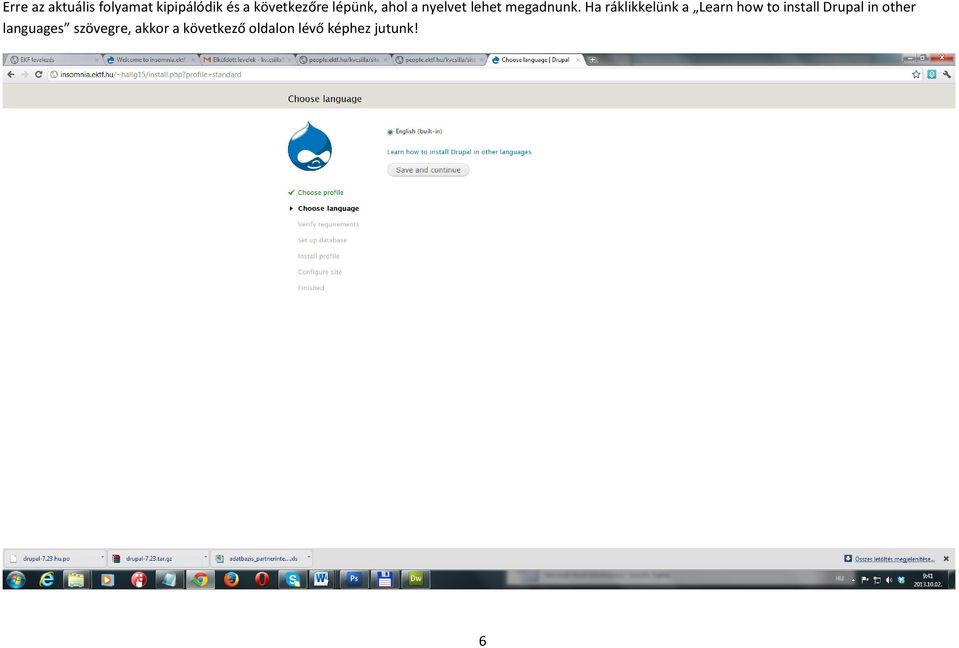Viewport: 959px width, 648px height.
Task: Click the Choose language page heading
Action: click(325, 99)
